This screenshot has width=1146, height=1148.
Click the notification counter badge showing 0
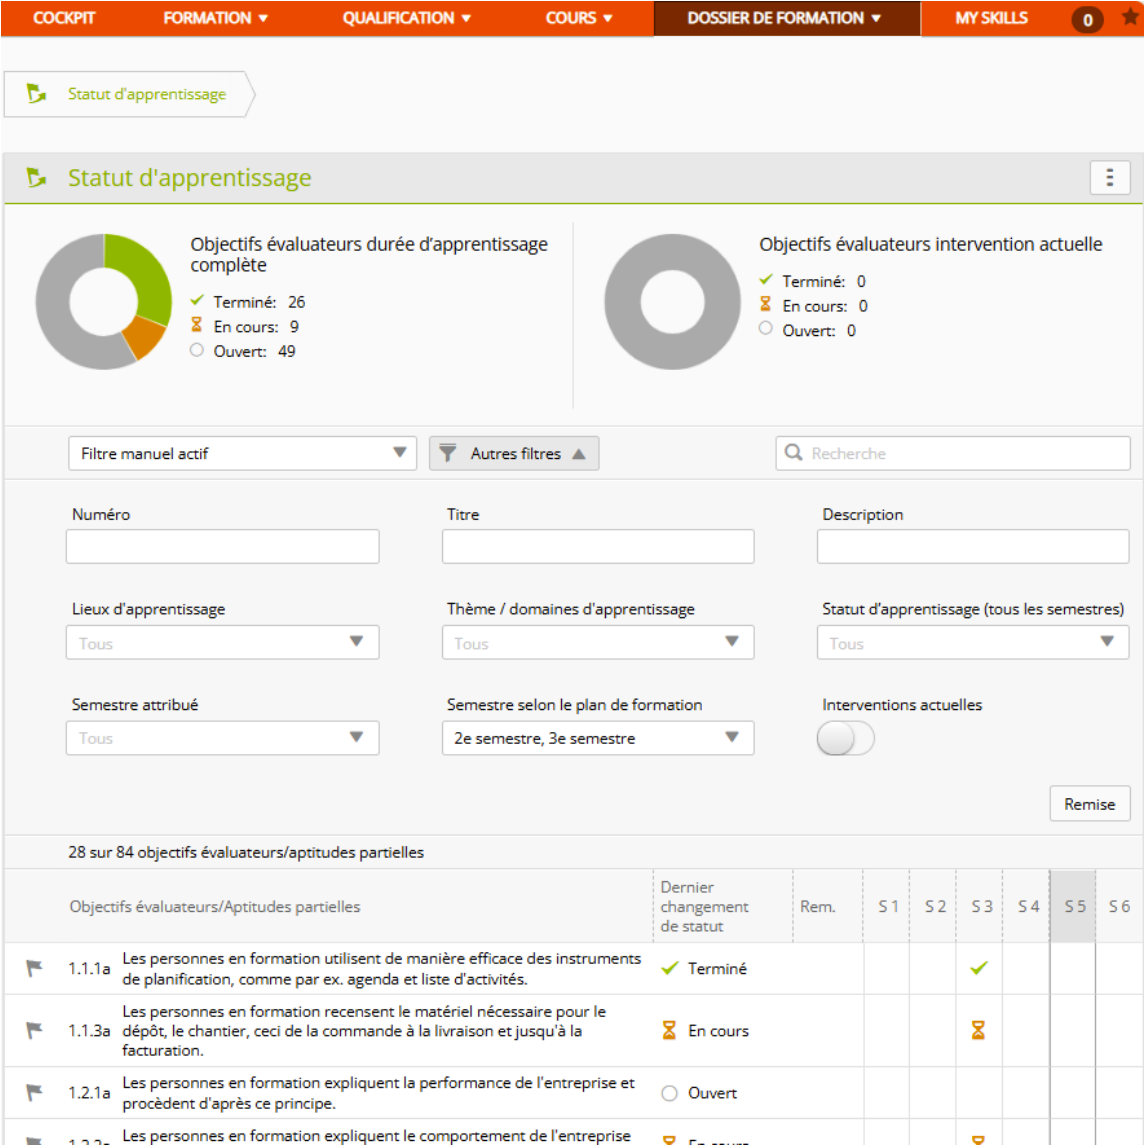click(x=1087, y=19)
